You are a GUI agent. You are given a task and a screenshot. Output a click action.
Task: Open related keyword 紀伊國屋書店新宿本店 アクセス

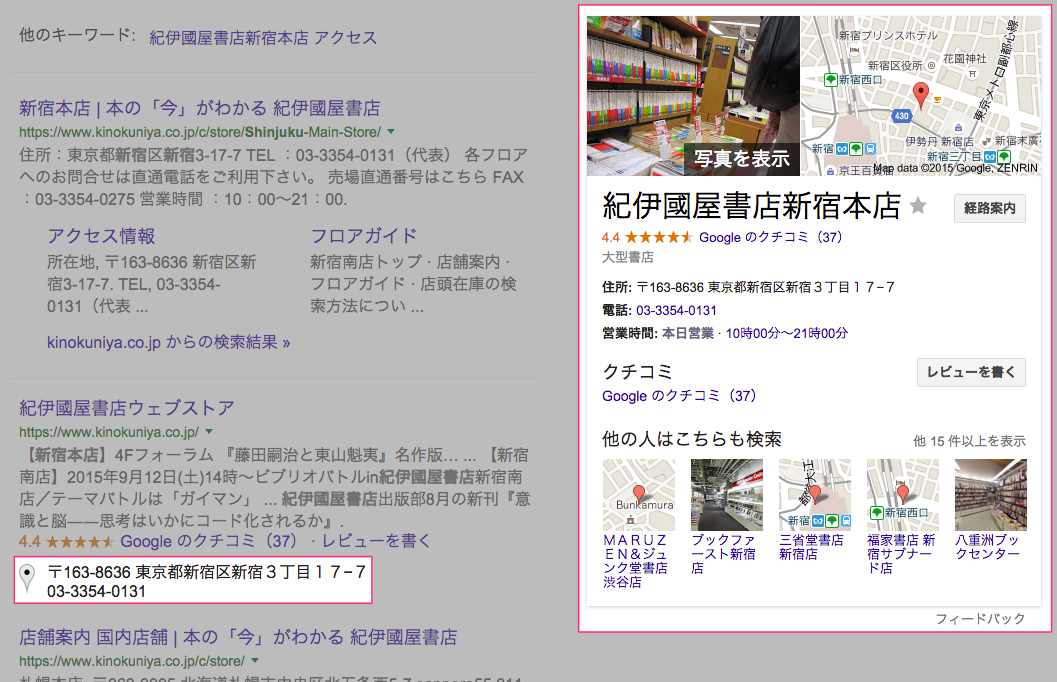tap(263, 38)
